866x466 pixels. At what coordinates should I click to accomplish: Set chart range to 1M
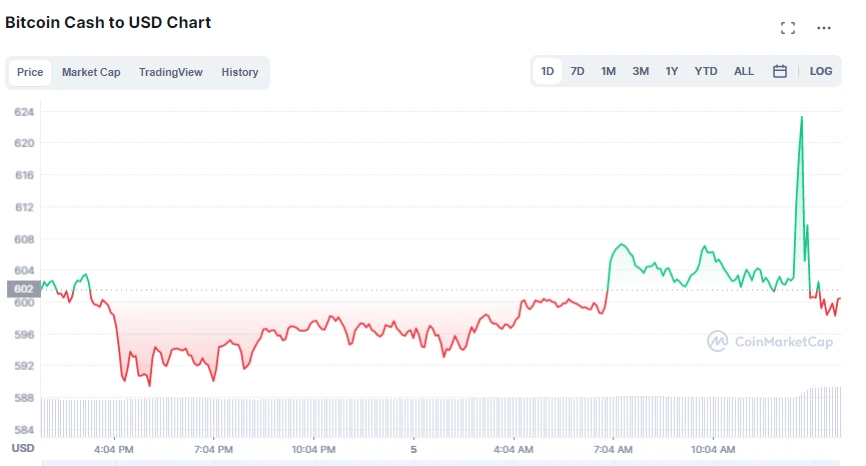(x=608, y=71)
